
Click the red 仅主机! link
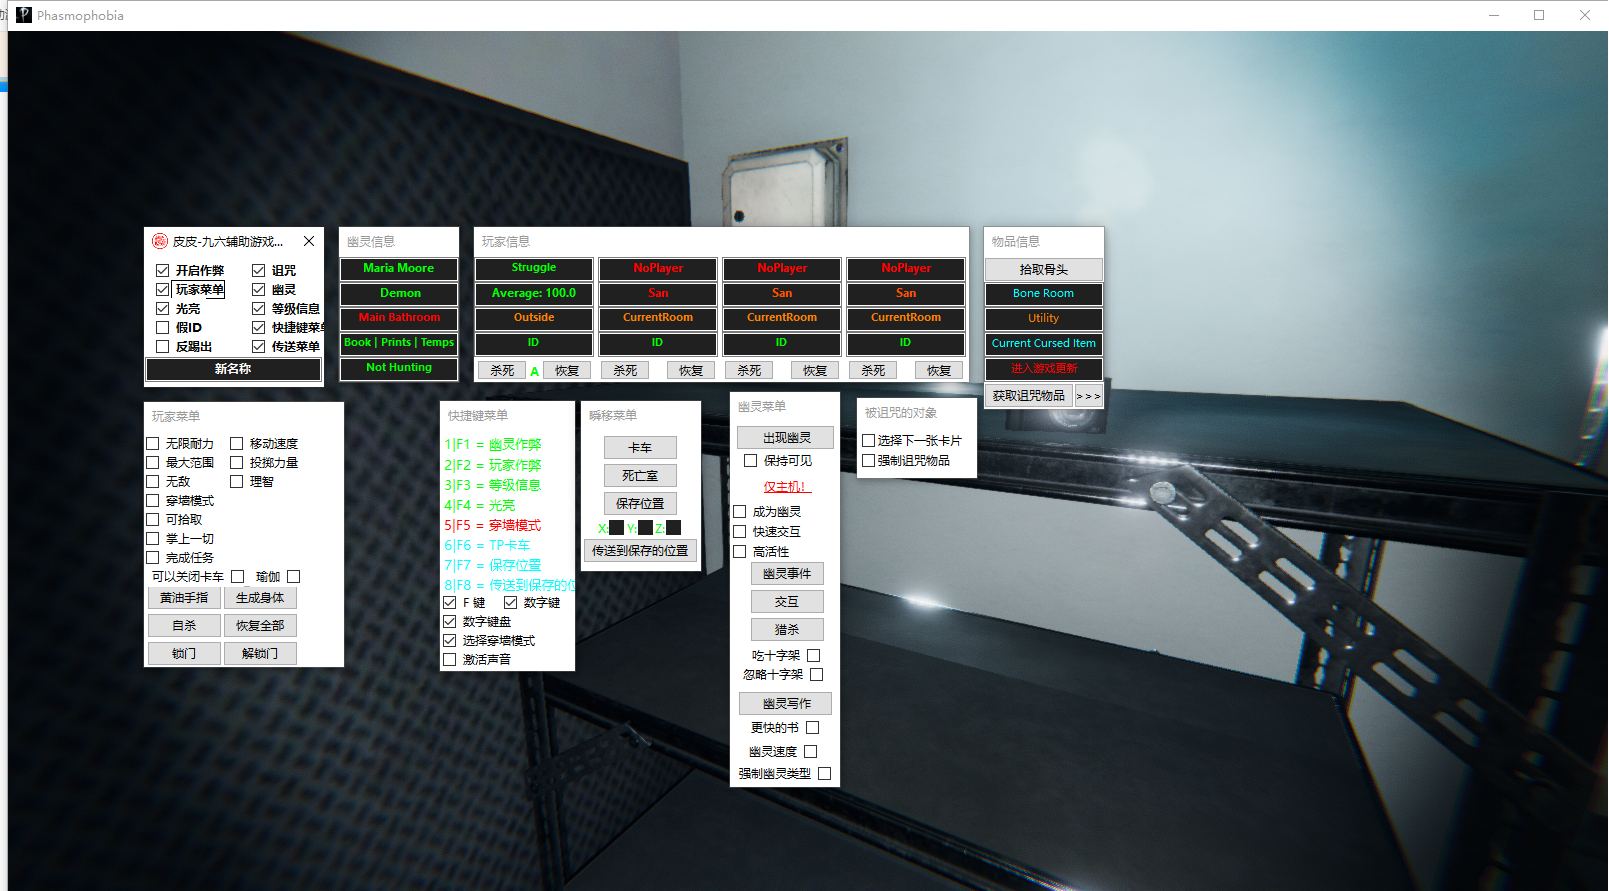pos(786,487)
